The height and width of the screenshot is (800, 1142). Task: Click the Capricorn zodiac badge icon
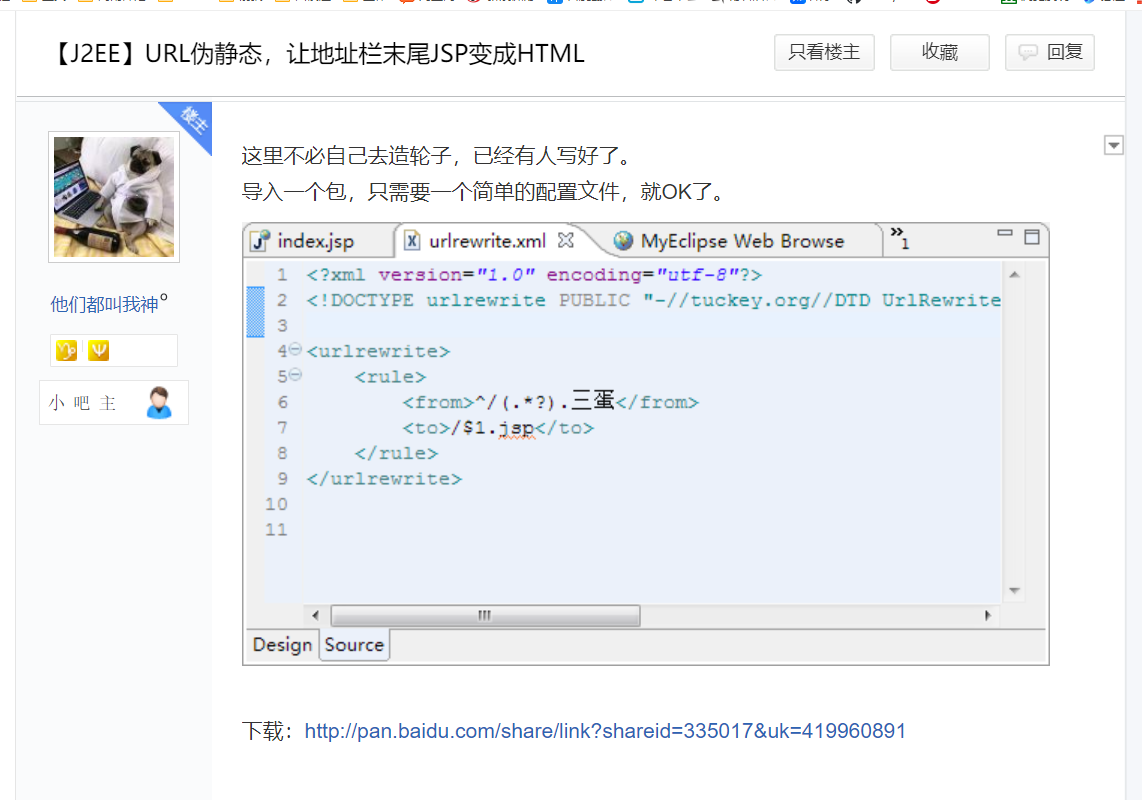click(x=66, y=350)
